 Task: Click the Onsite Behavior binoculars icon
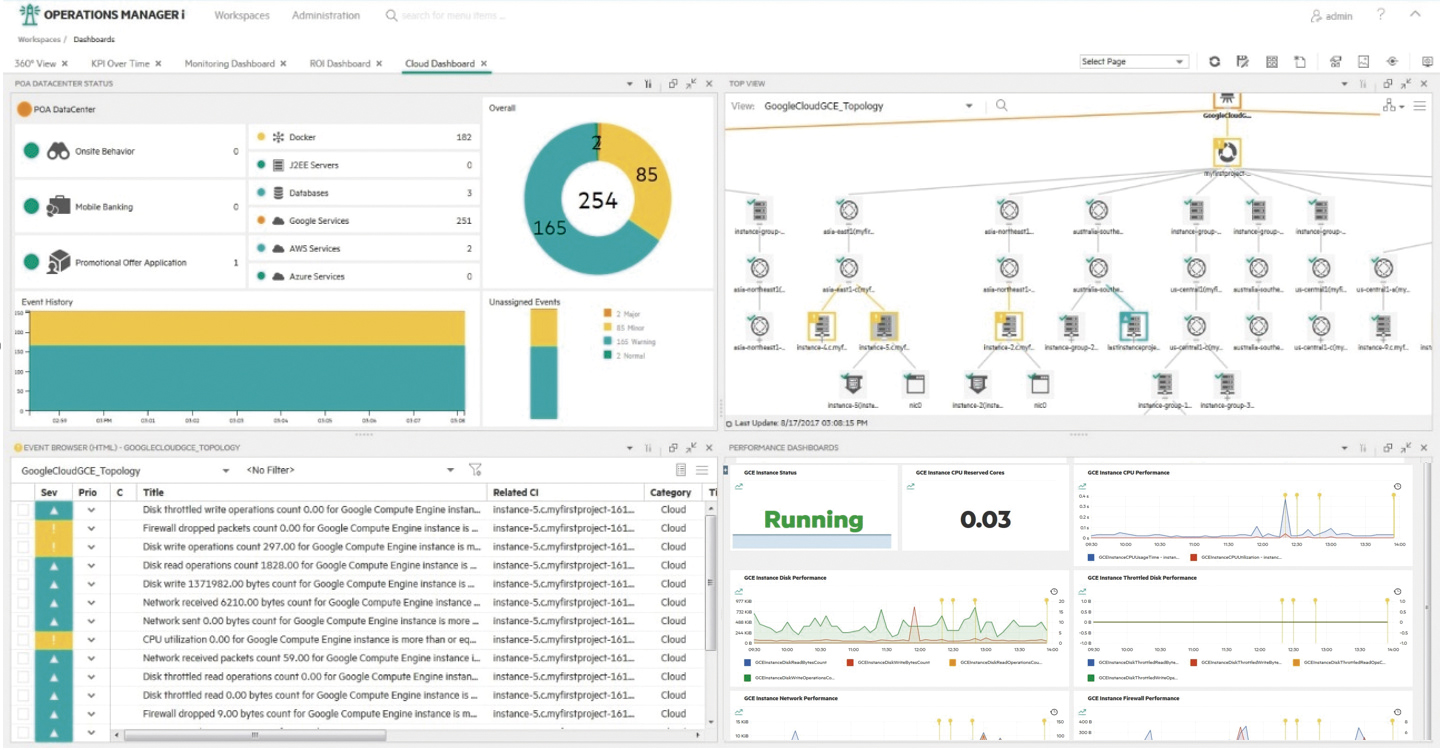(x=58, y=151)
